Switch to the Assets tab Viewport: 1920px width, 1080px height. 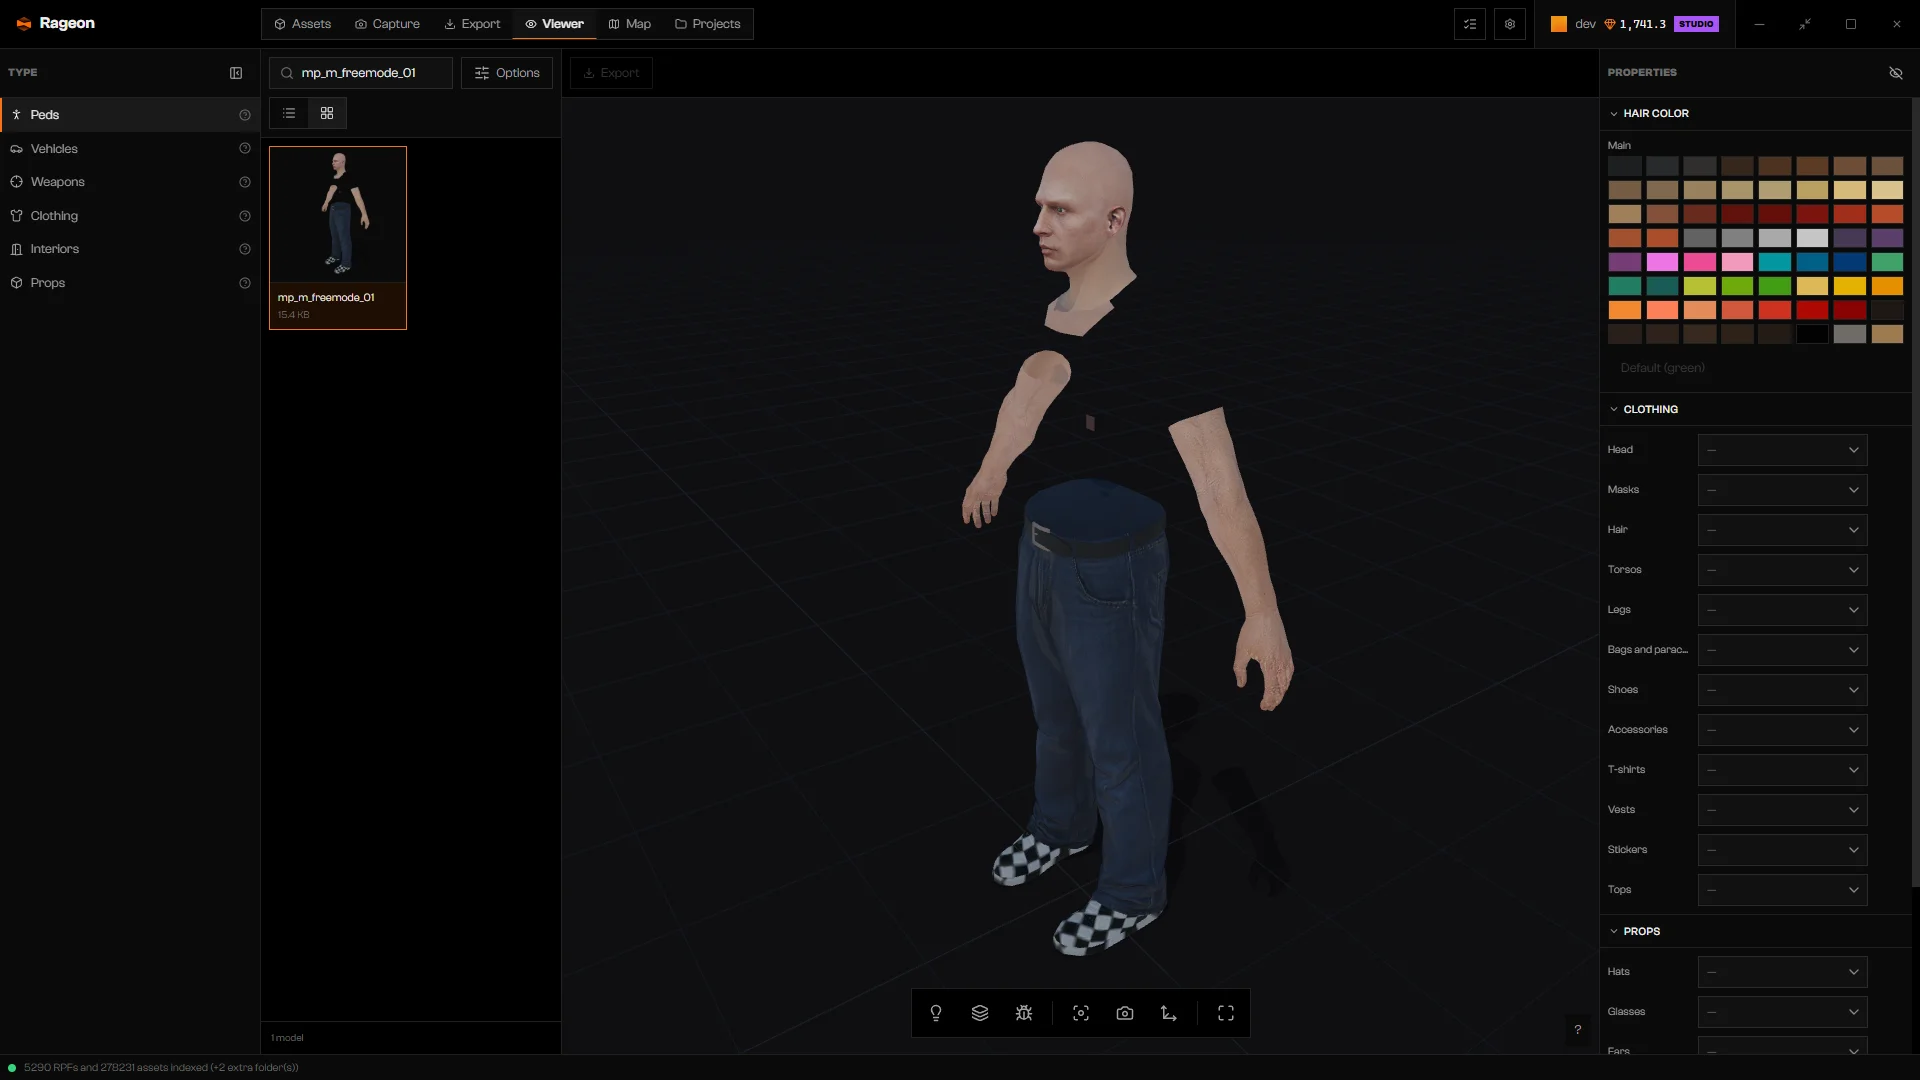coord(302,24)
